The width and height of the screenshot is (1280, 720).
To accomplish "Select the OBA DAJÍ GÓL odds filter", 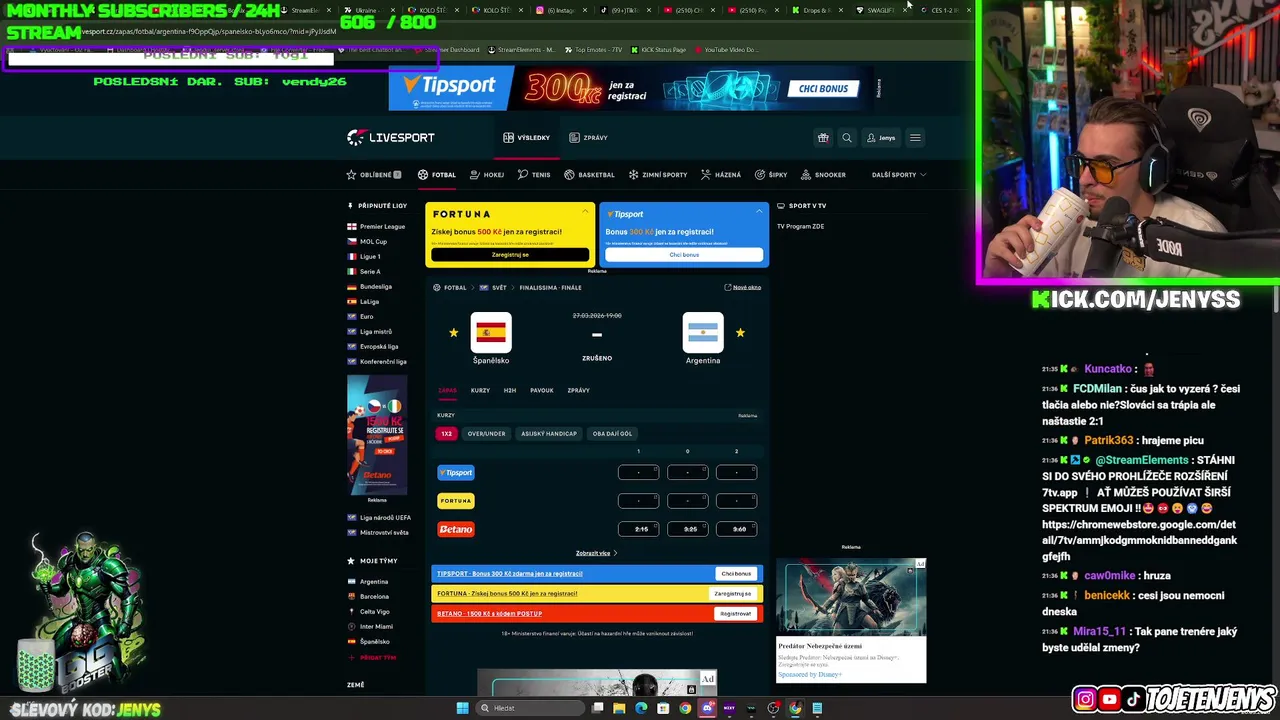I will coord(612,434).
